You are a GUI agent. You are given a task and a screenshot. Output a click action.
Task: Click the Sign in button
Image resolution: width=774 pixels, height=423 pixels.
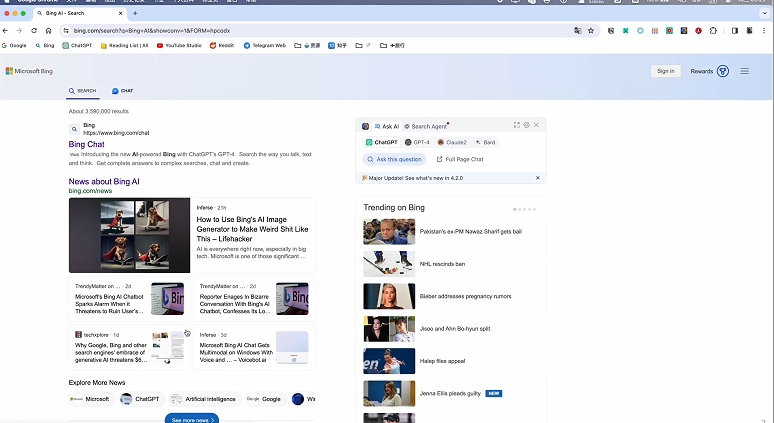pos(665,71)
